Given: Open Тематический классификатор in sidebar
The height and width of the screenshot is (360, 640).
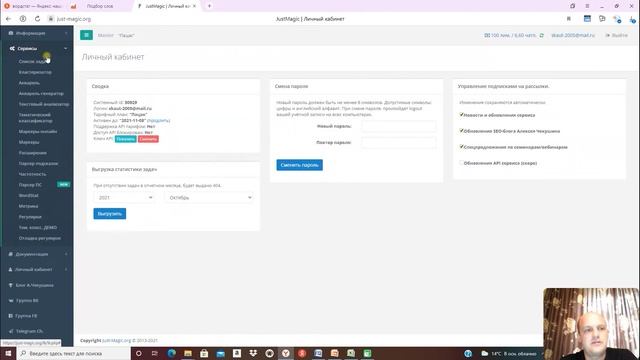Looking at the screenshot, I should coord(36,118).
